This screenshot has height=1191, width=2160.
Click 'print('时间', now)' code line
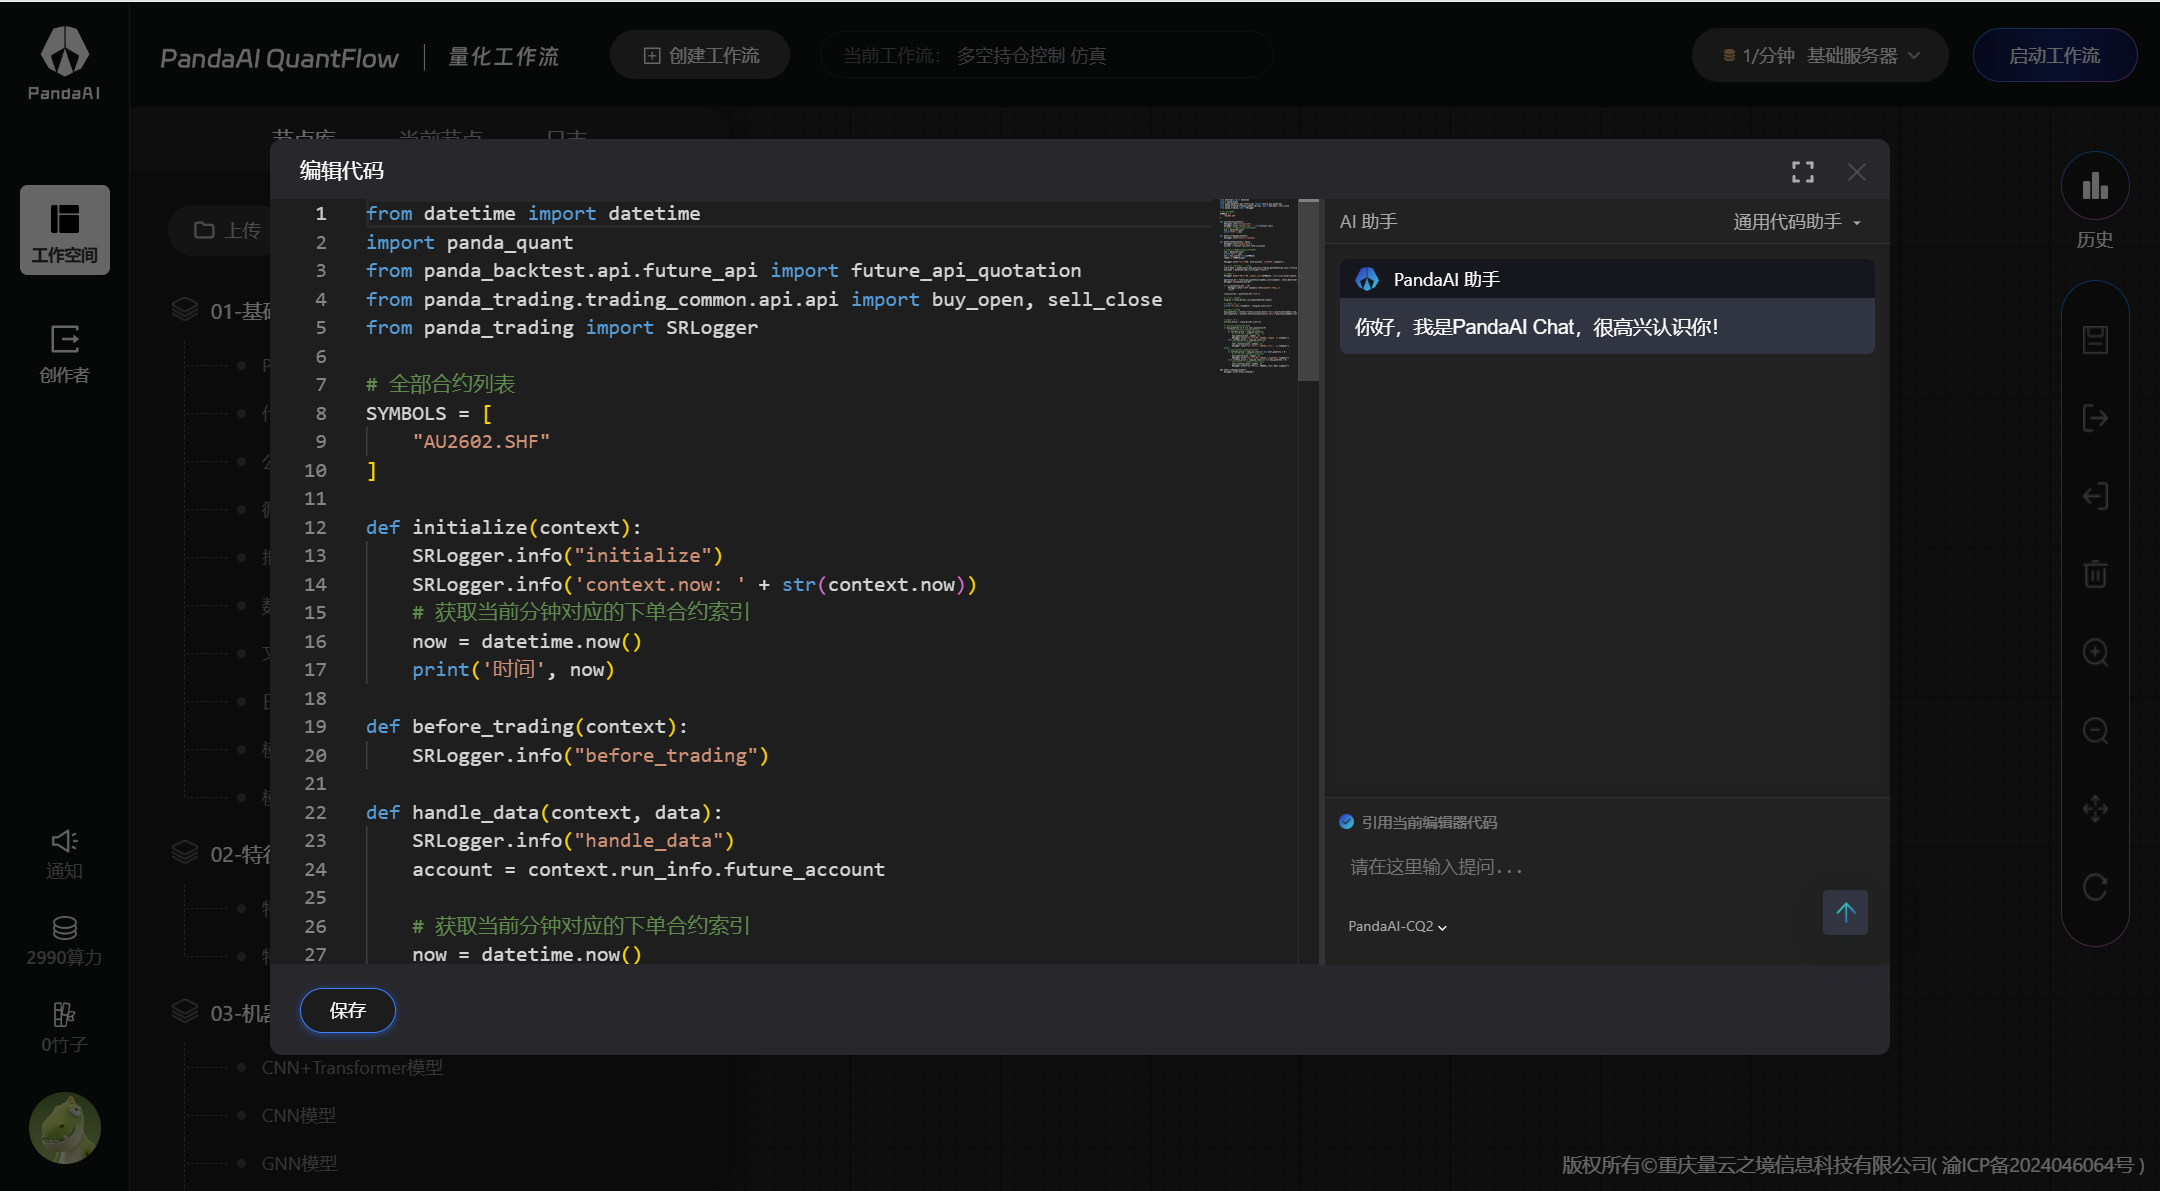[513, 670]
